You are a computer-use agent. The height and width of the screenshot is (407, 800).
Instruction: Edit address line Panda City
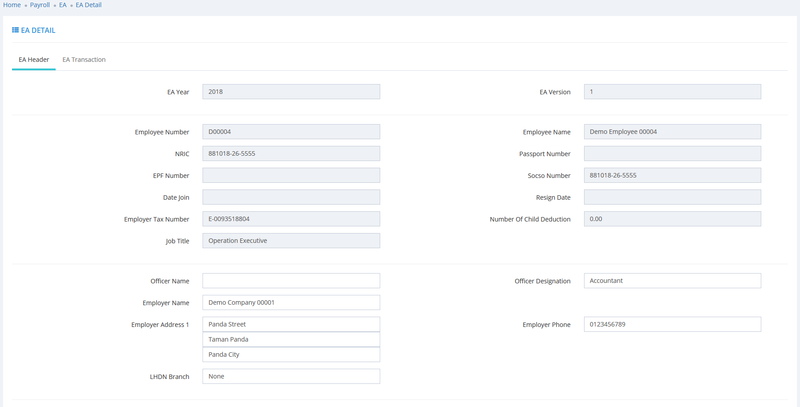[291, 354]
